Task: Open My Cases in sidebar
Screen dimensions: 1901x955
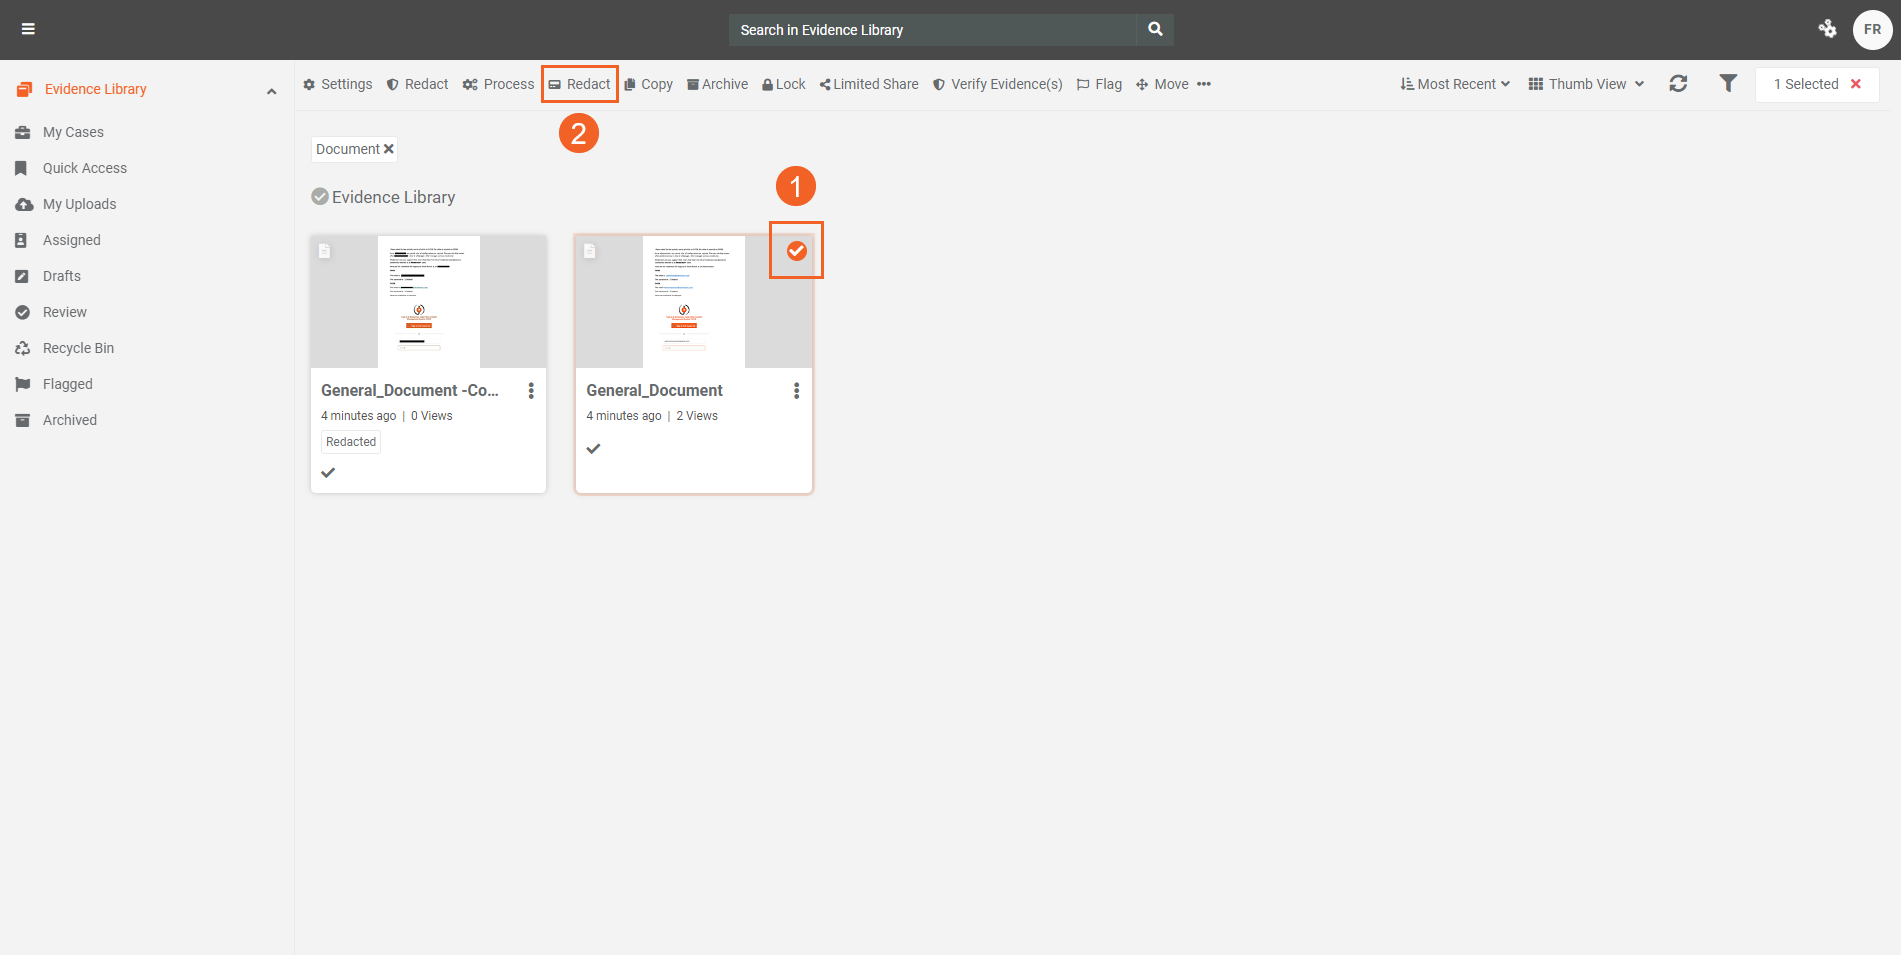Action: tap(73, 132)
